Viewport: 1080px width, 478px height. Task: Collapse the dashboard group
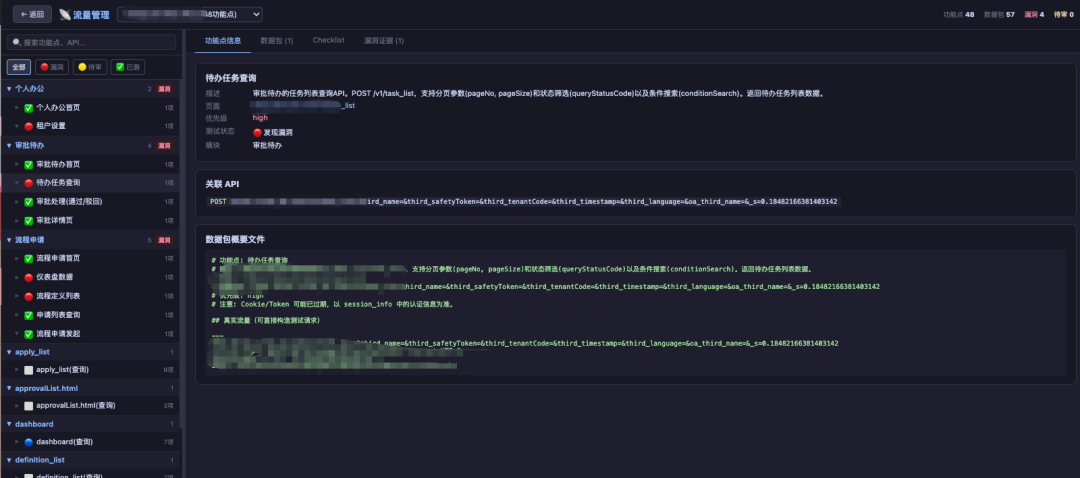(x=9, y=424)
